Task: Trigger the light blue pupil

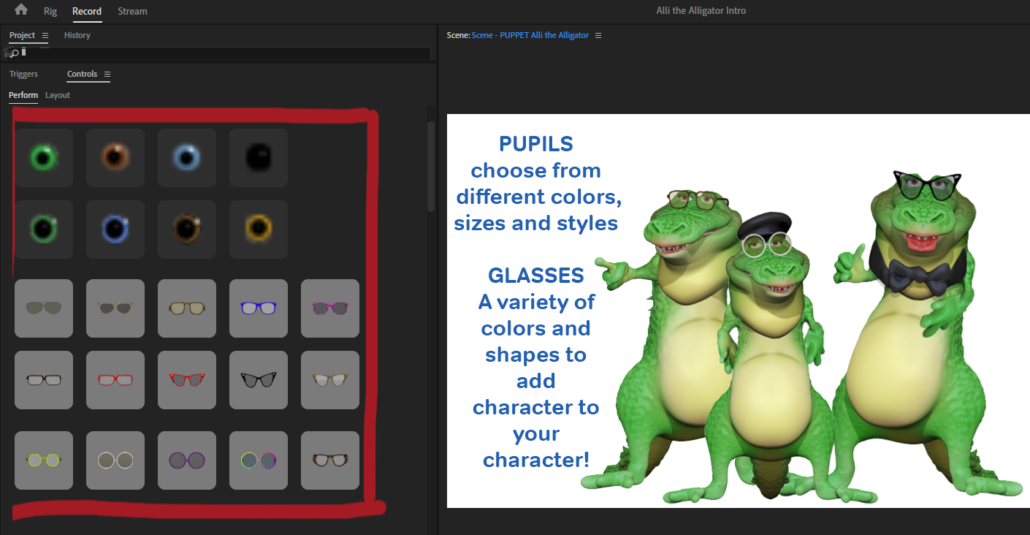Action: coord(187,158)
